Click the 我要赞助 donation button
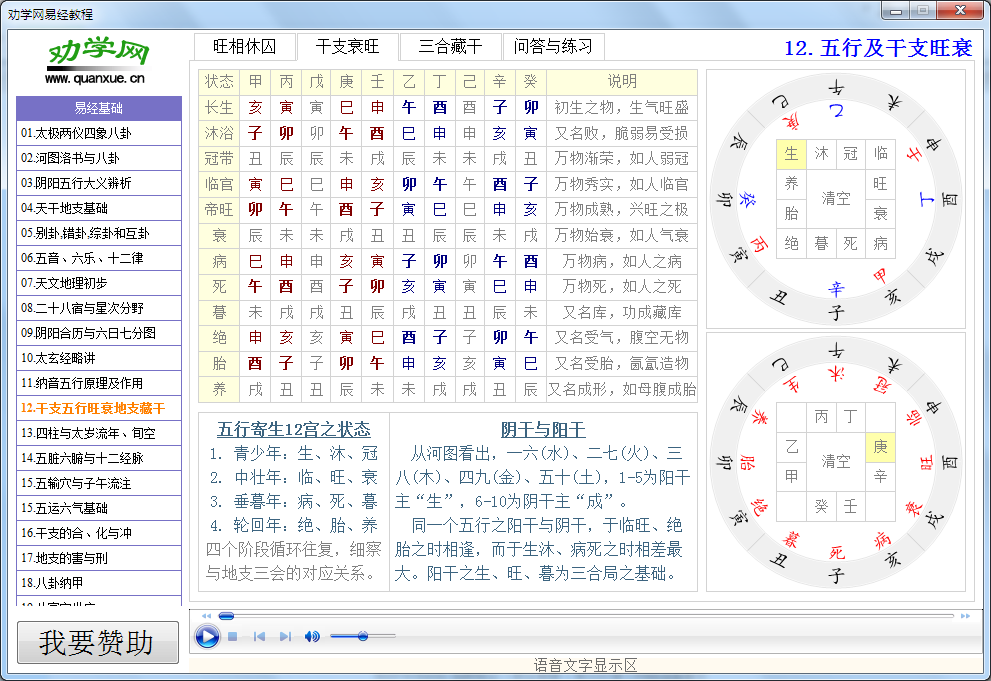 (97, 643)
